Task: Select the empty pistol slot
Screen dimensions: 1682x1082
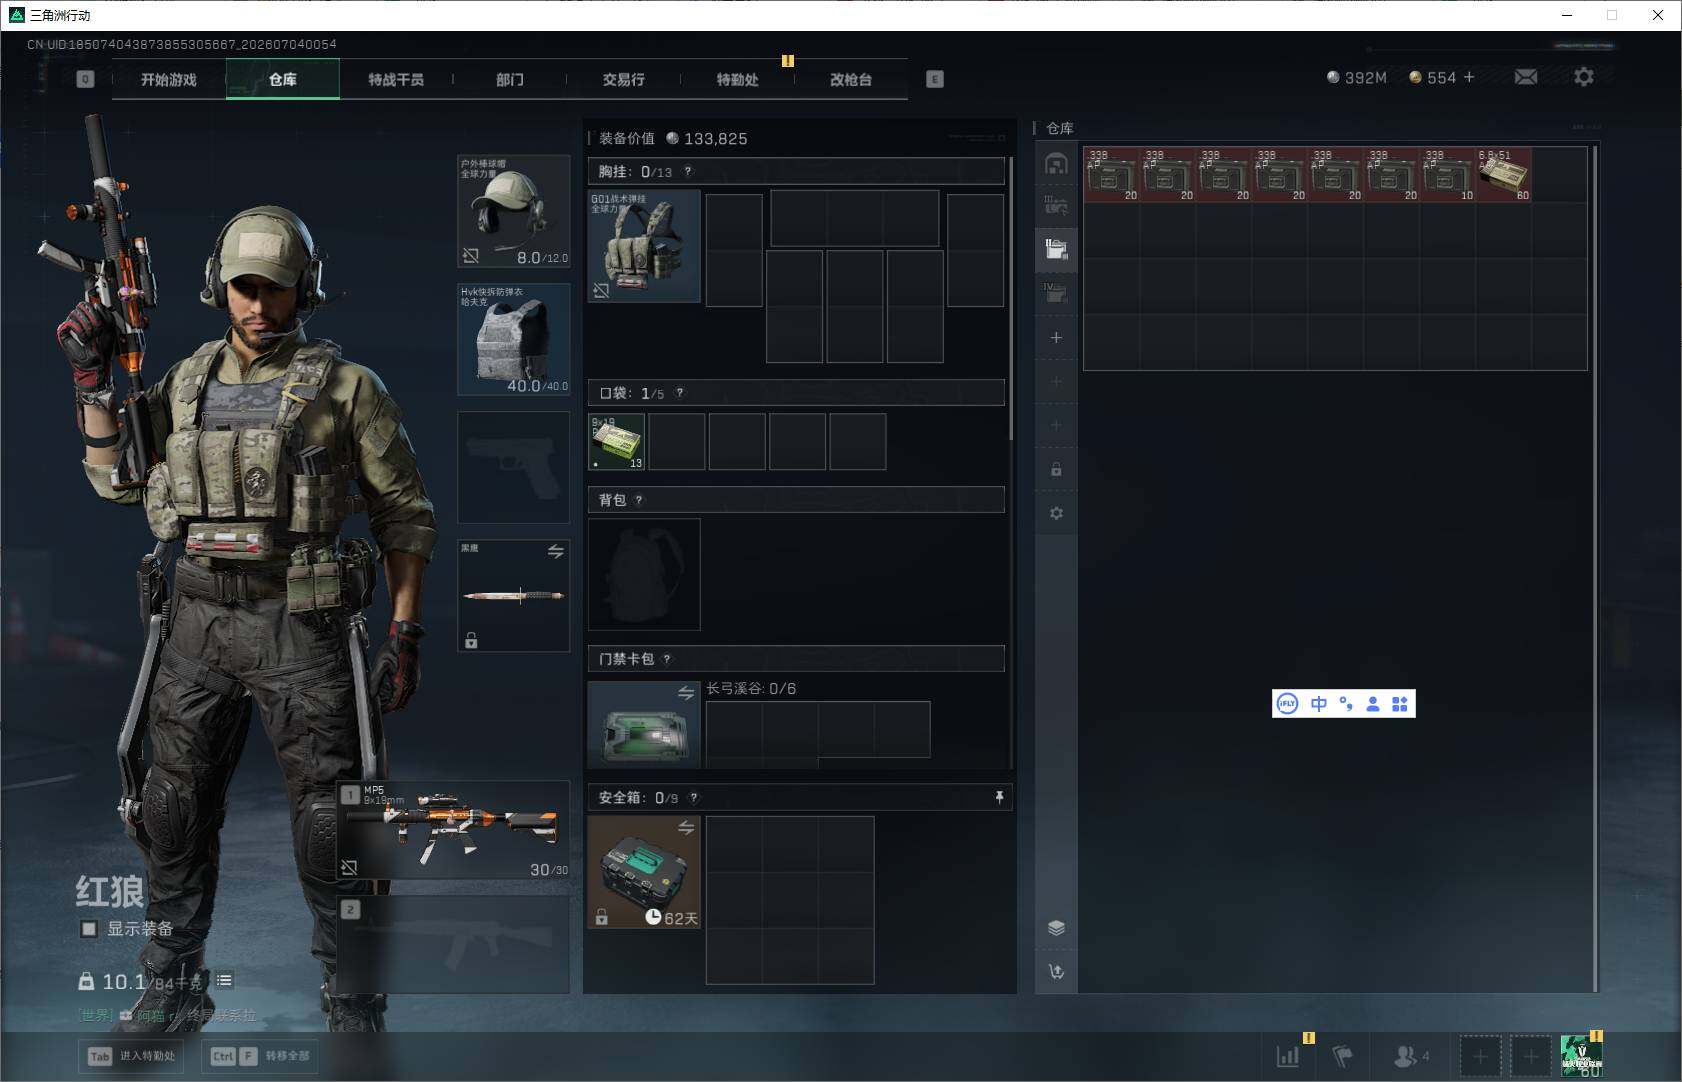Action: pos(514,467)
